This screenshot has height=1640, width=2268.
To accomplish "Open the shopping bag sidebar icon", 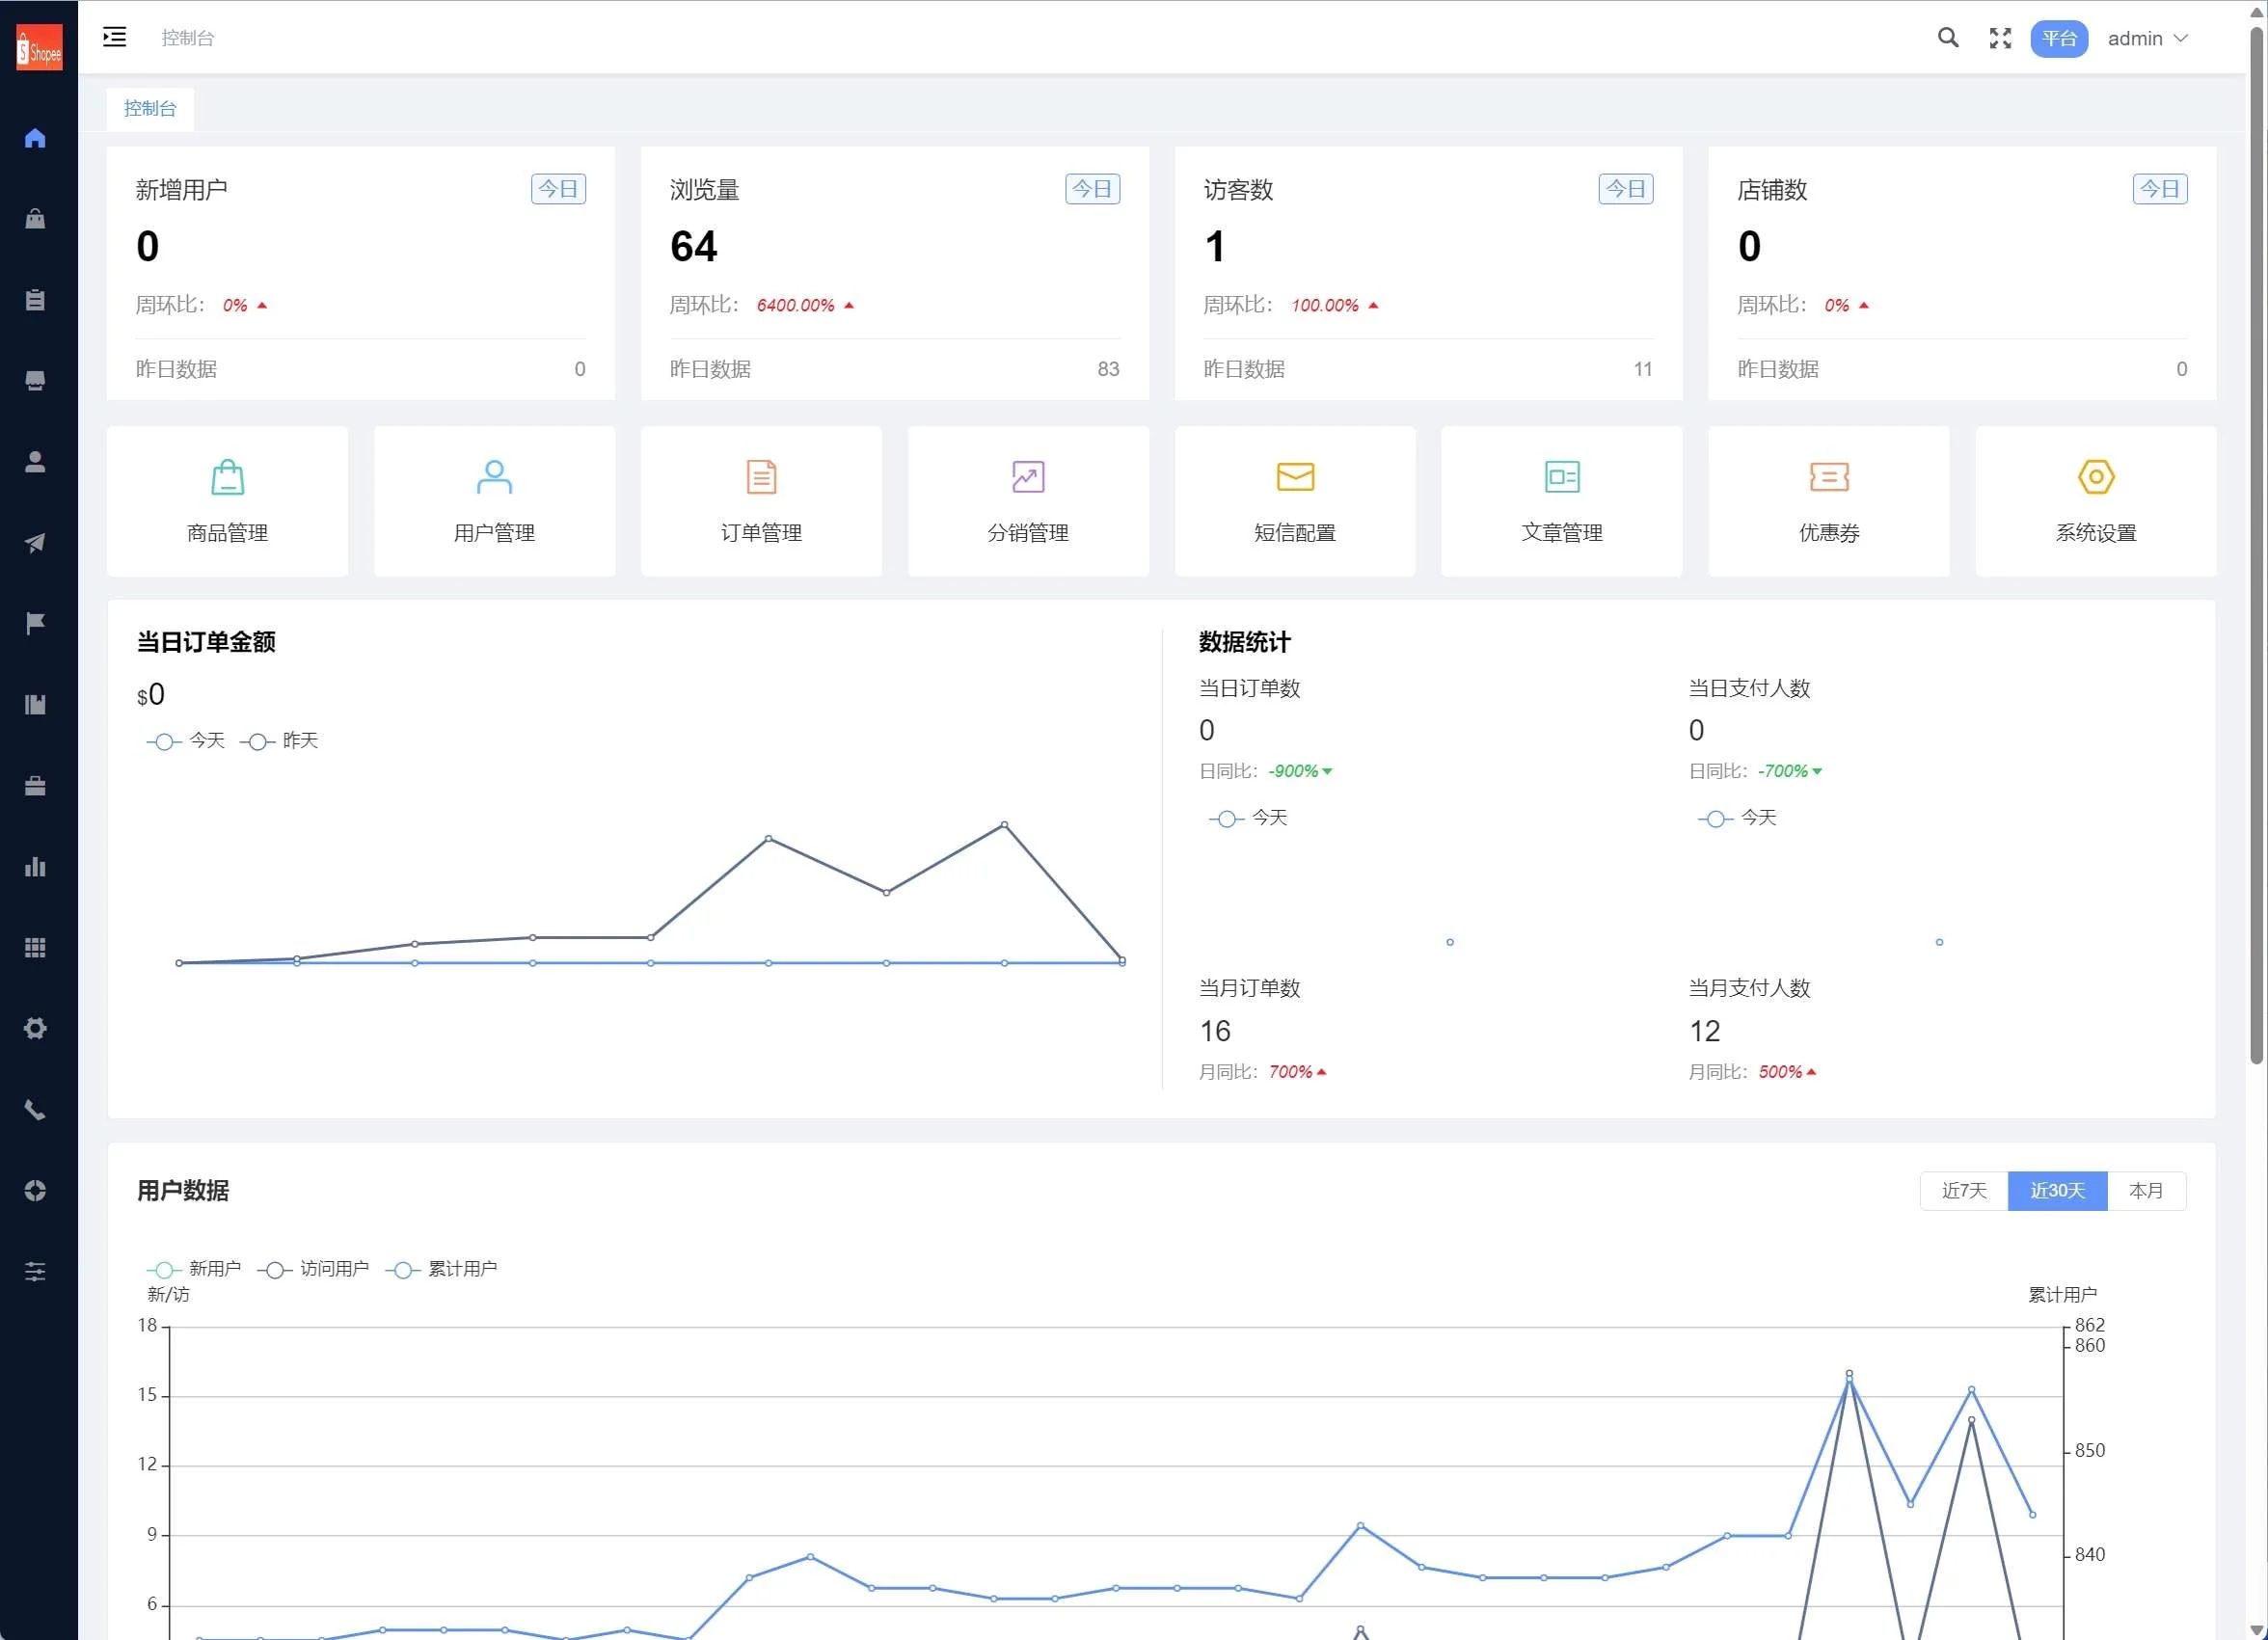I will 35,219.
